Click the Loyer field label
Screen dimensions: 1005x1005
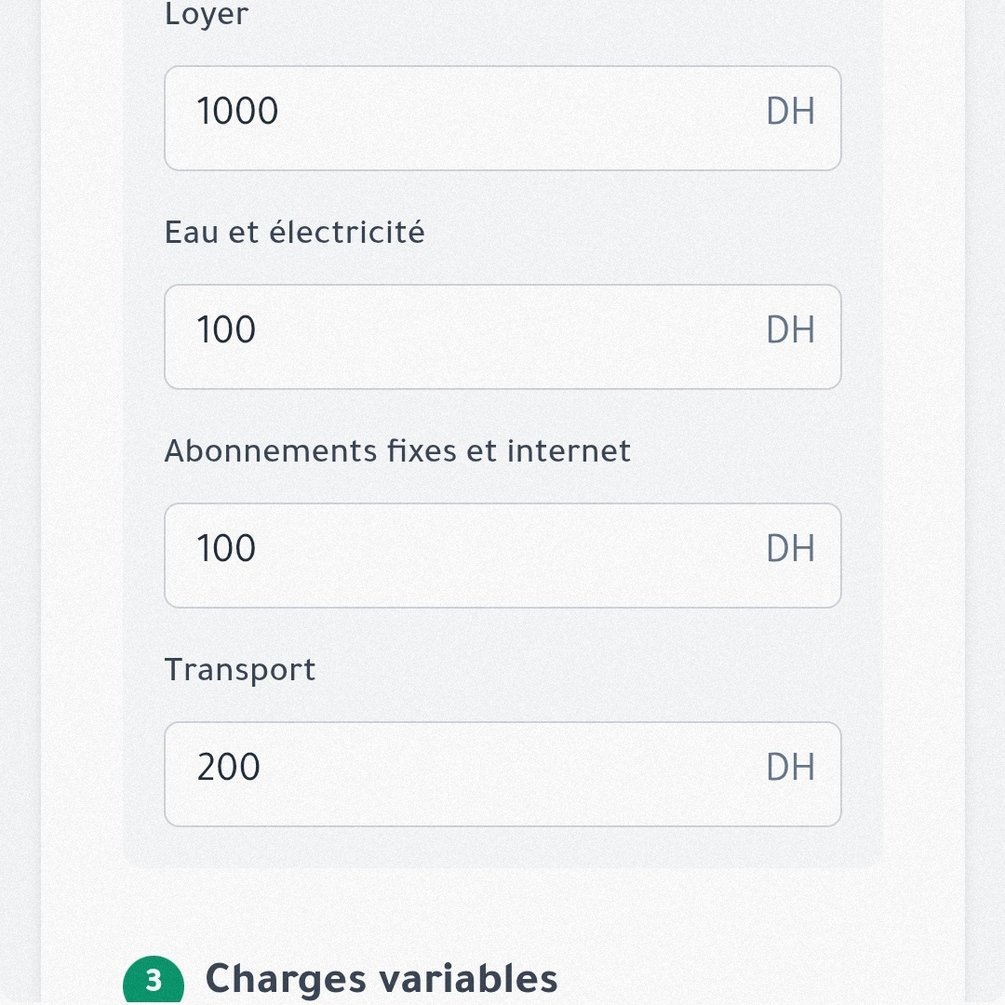pos(206,16)
